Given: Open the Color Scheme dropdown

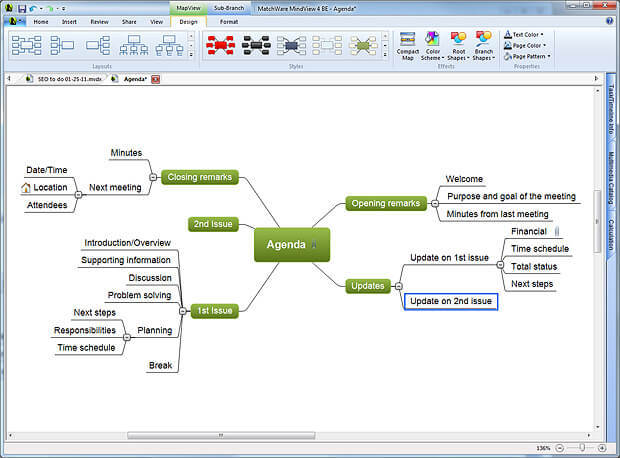Looking at the screenshot, I should [x=432, y=46].
